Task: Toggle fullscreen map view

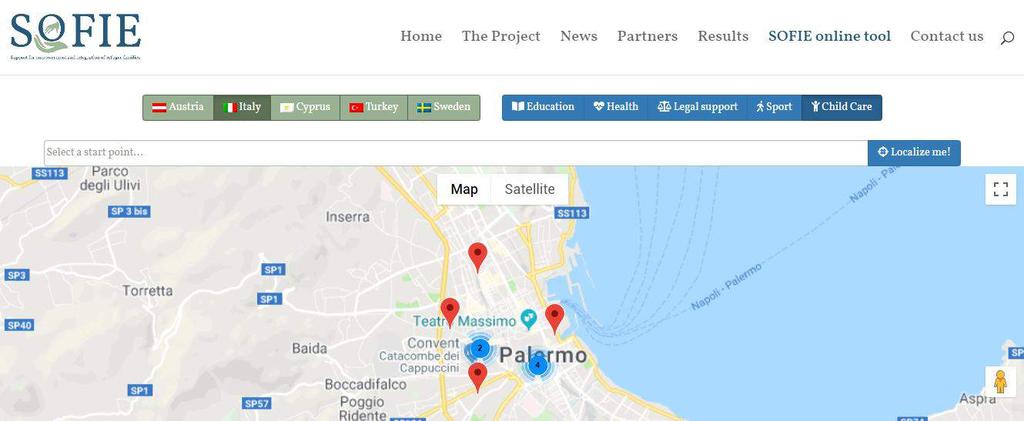Action: [x=1000, y=189]
